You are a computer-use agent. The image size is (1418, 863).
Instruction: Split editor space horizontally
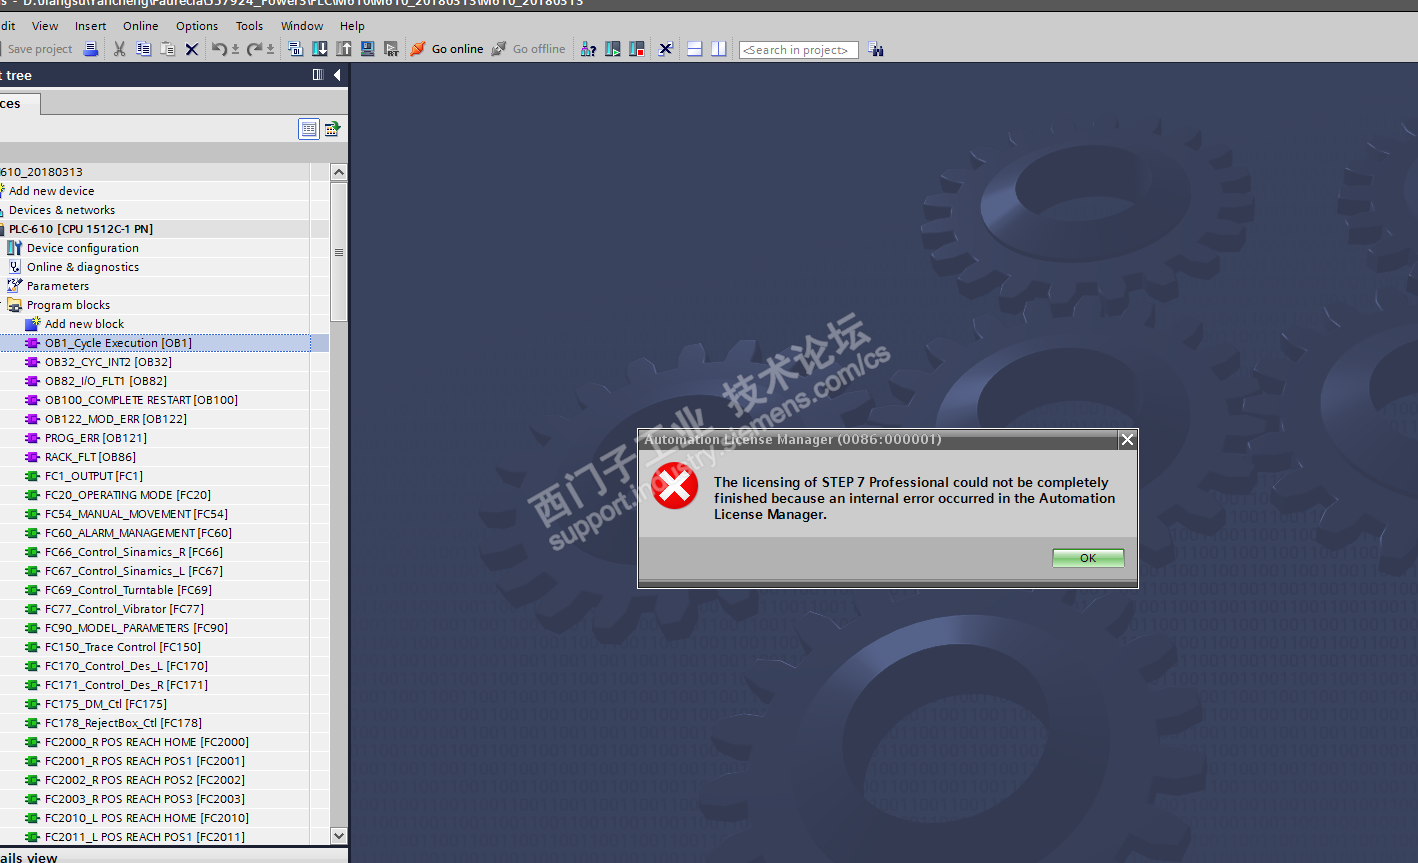695,49
